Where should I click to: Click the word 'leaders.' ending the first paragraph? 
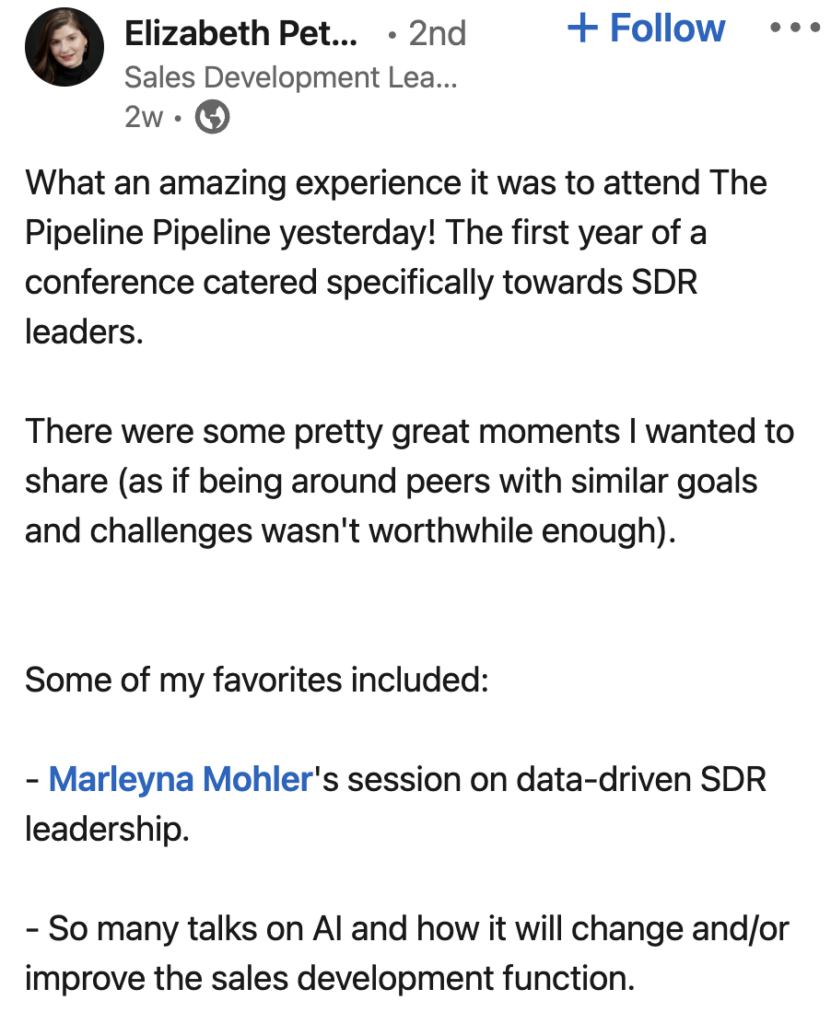point(84,332)
